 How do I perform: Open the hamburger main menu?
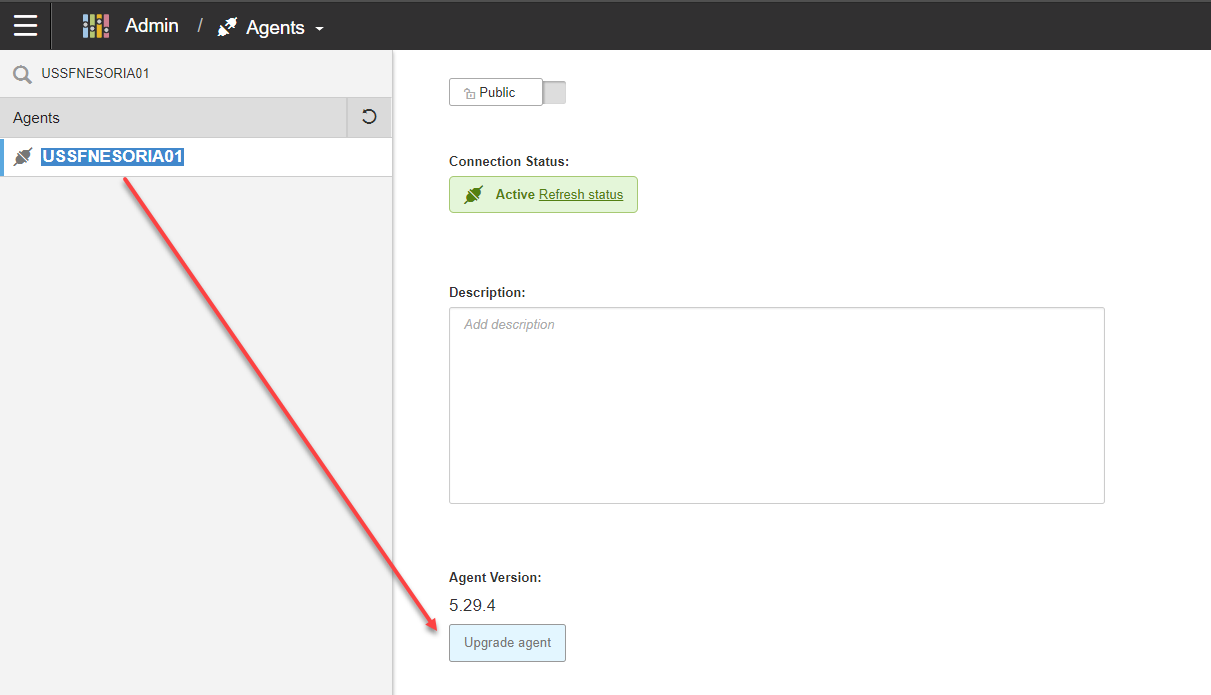[25, 26]
